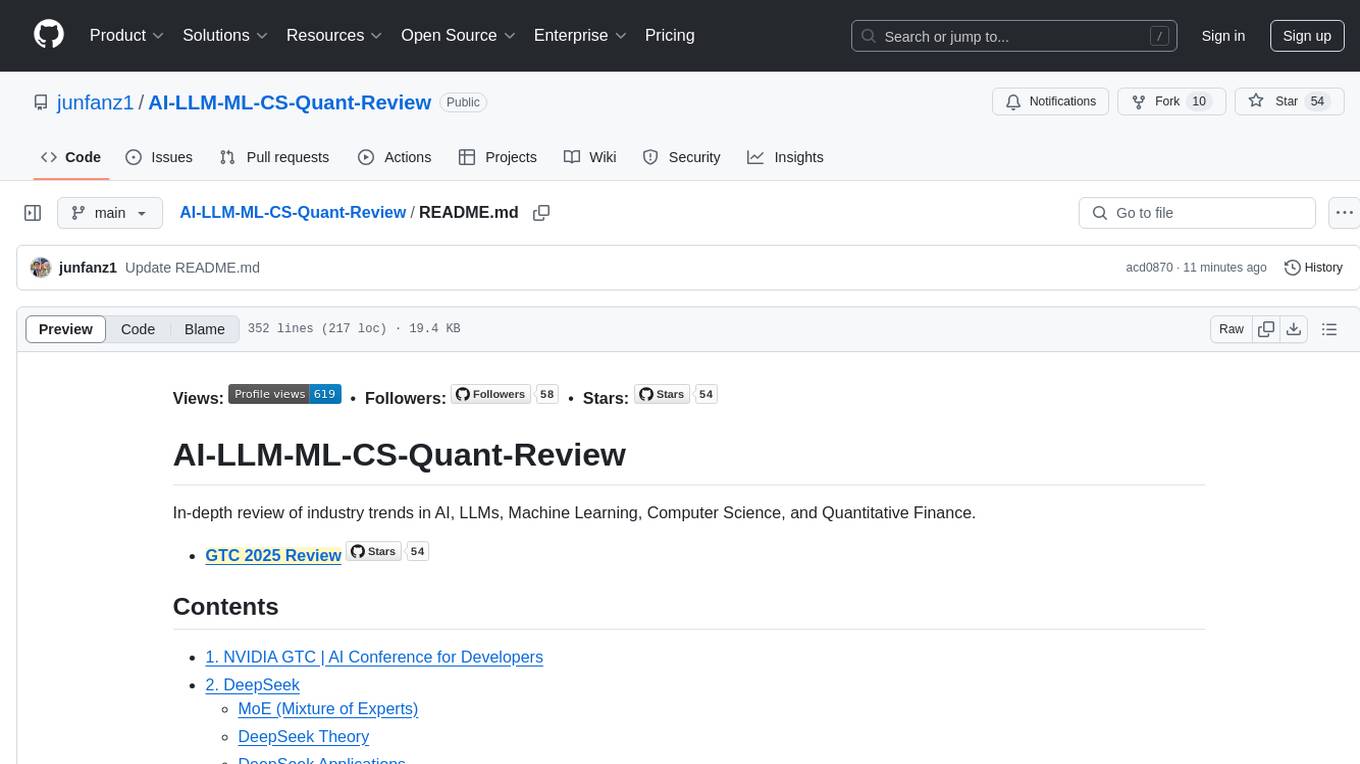This screenshot has height=764, width=1360.
Task: Open the Update README.md commit message
Action: pyautogui.click(x=192, y=268)
